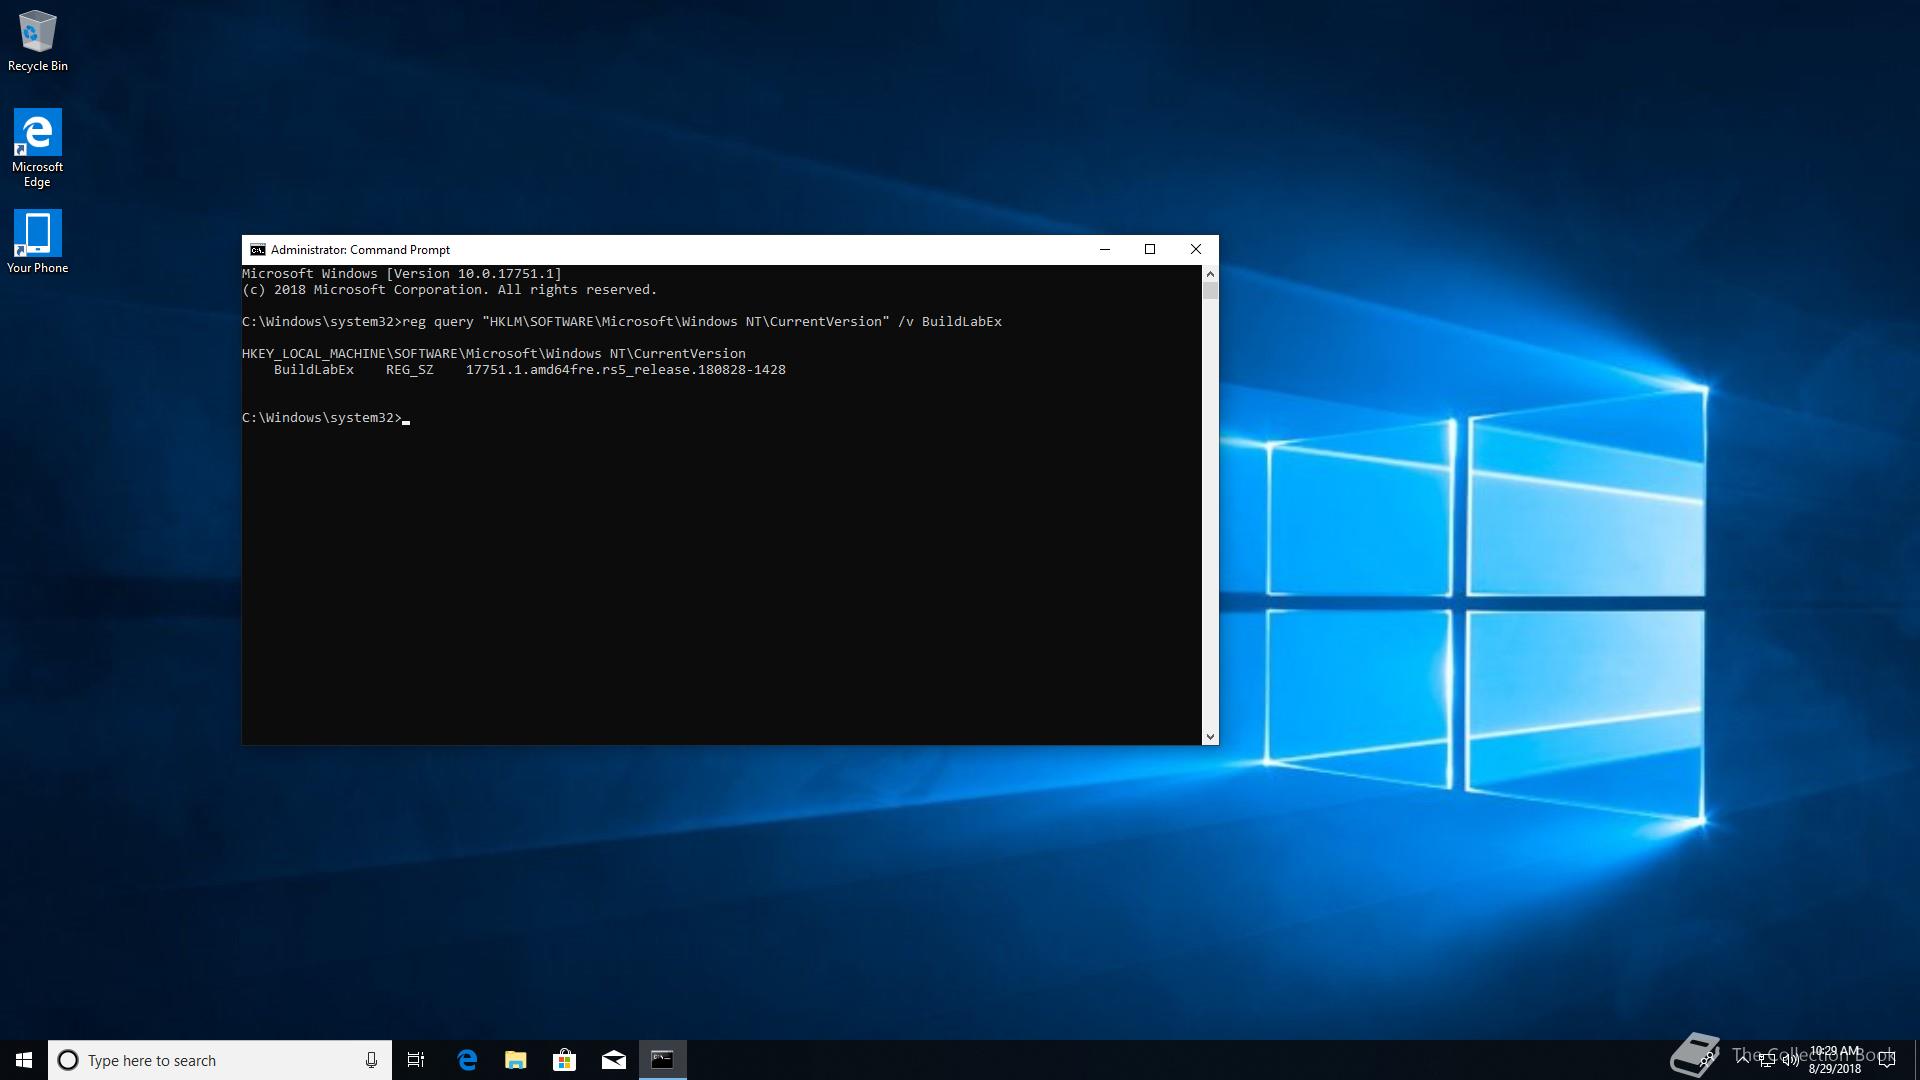Screen dimensions: 1920x1080
Task: Click the Command Prompt taskbar button
Action: click(663, 1060)
